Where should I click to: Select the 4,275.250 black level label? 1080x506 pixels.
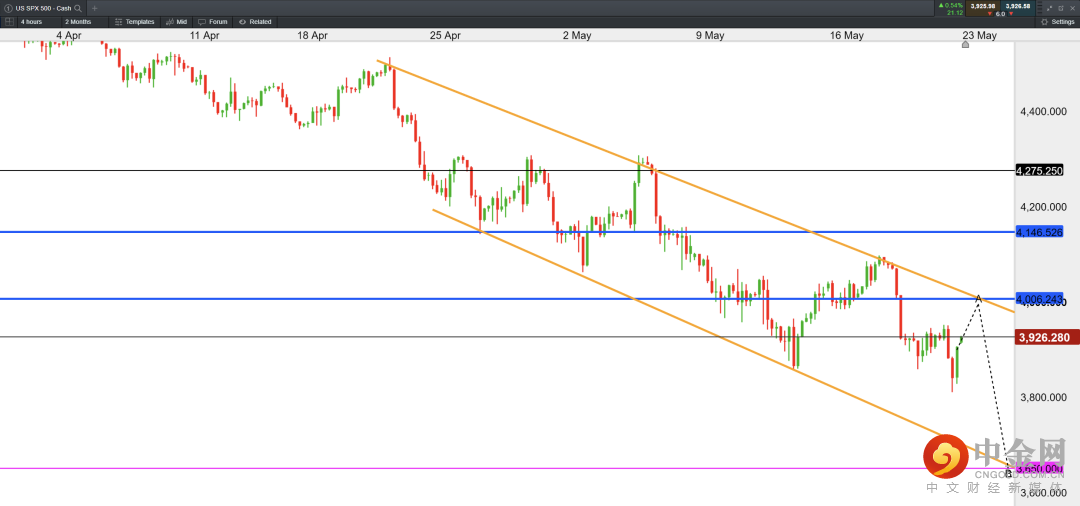pyautogui.click(x=1039, y=171)
